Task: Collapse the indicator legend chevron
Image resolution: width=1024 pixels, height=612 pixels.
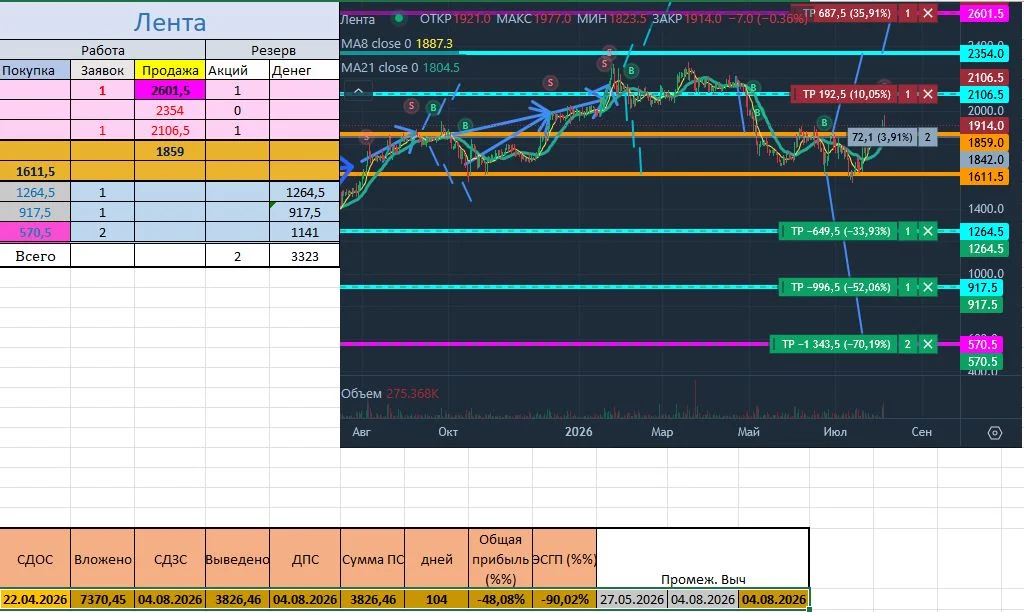Action: point(359,91)
